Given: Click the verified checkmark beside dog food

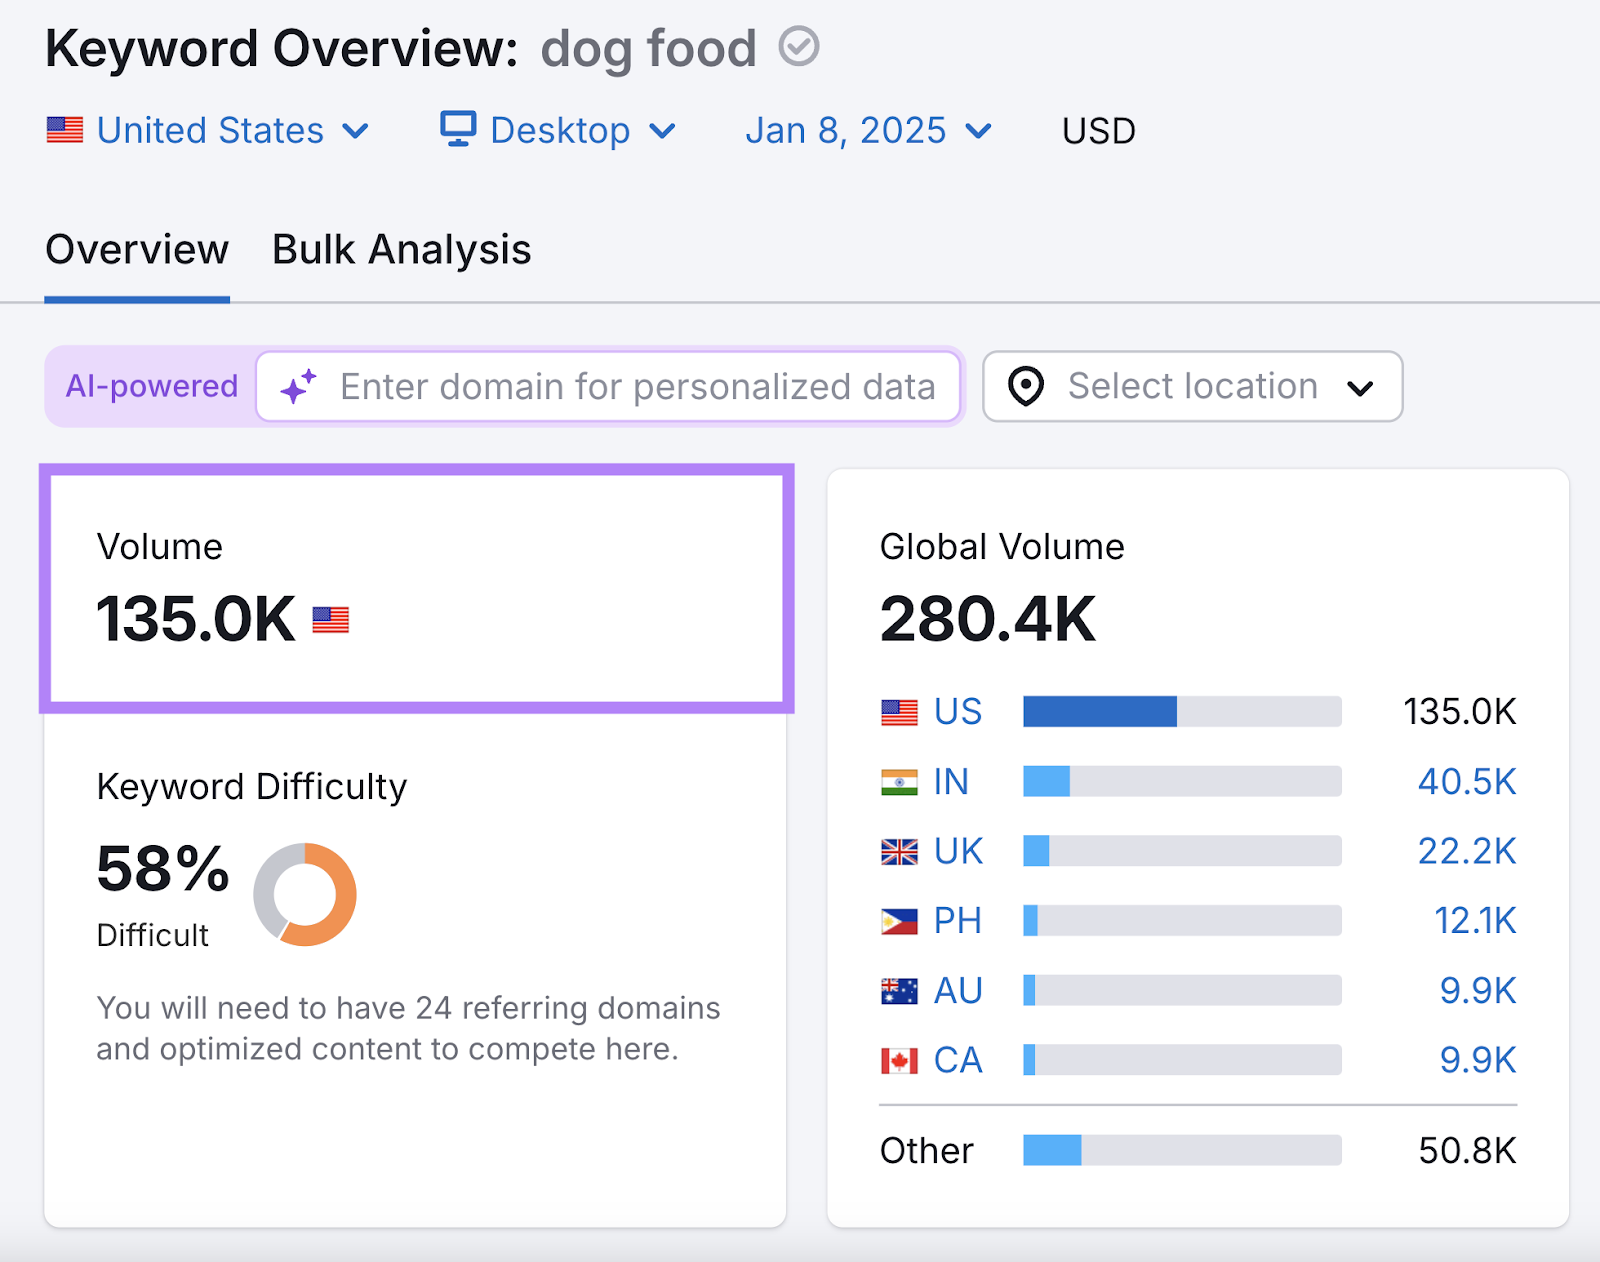Looking at the screenshot, I should (x=798, y=46).
